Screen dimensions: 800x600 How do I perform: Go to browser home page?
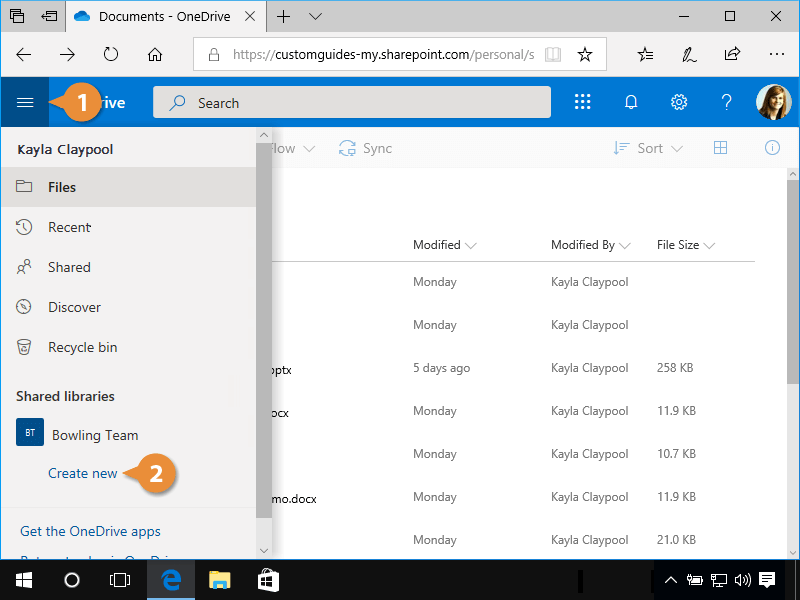155,54
